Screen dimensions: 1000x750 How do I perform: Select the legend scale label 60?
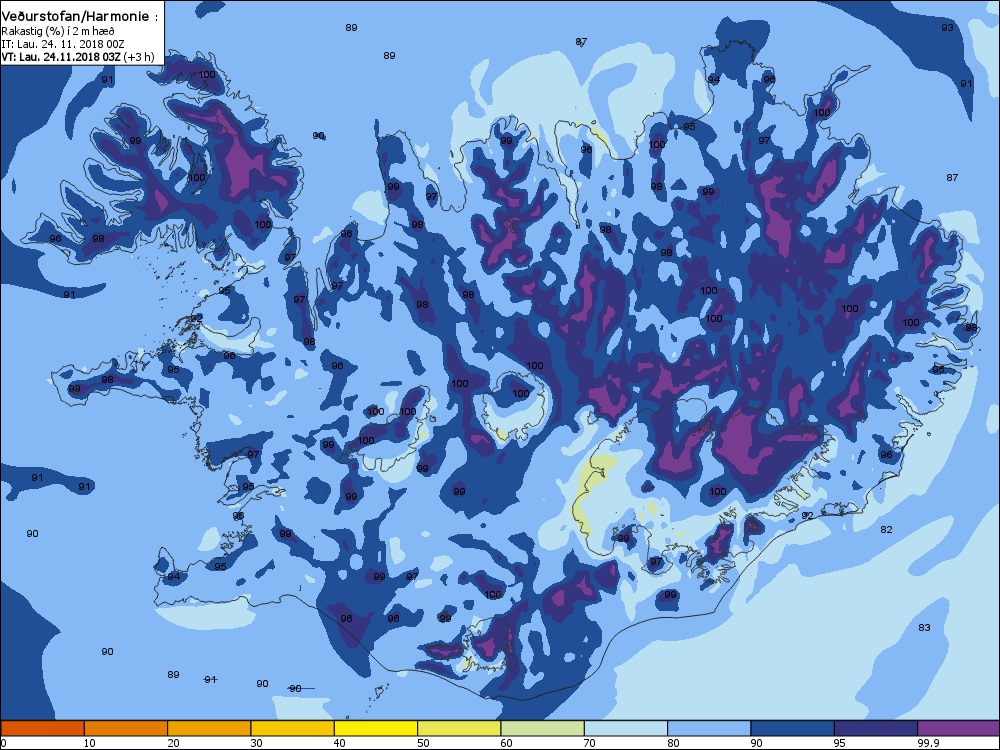tap(506, 743)
